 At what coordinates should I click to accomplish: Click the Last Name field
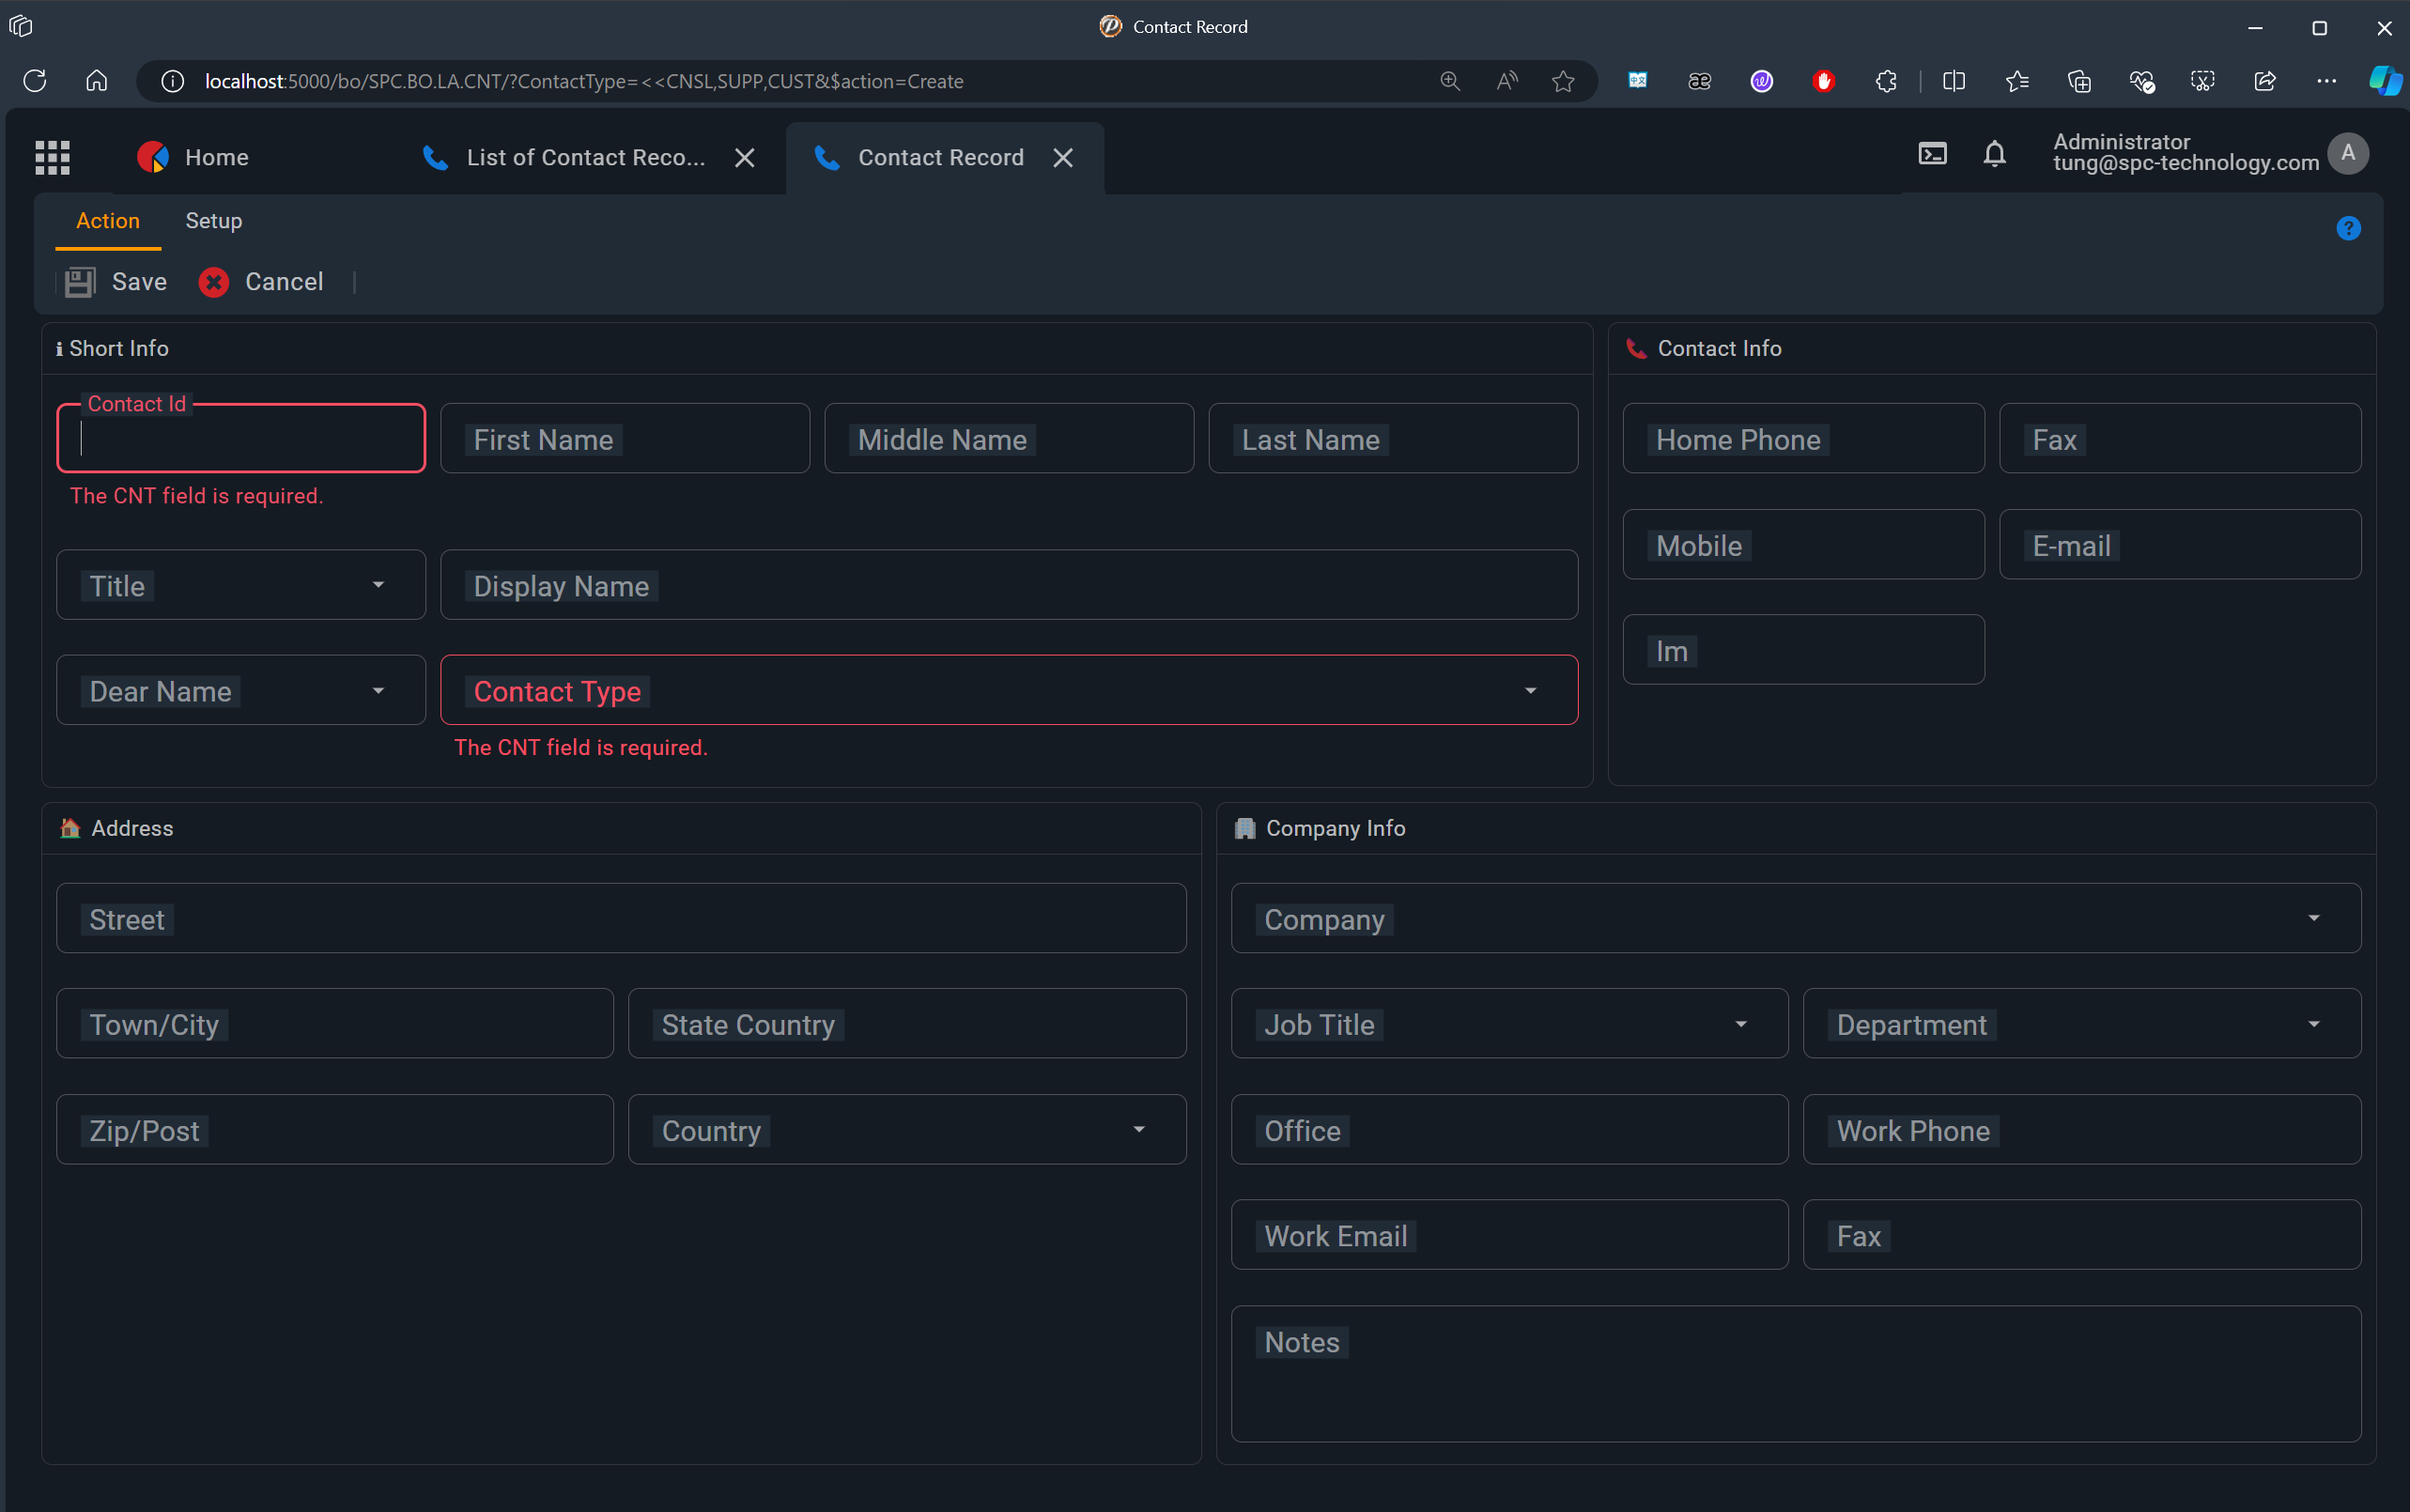pos(1393,438)
